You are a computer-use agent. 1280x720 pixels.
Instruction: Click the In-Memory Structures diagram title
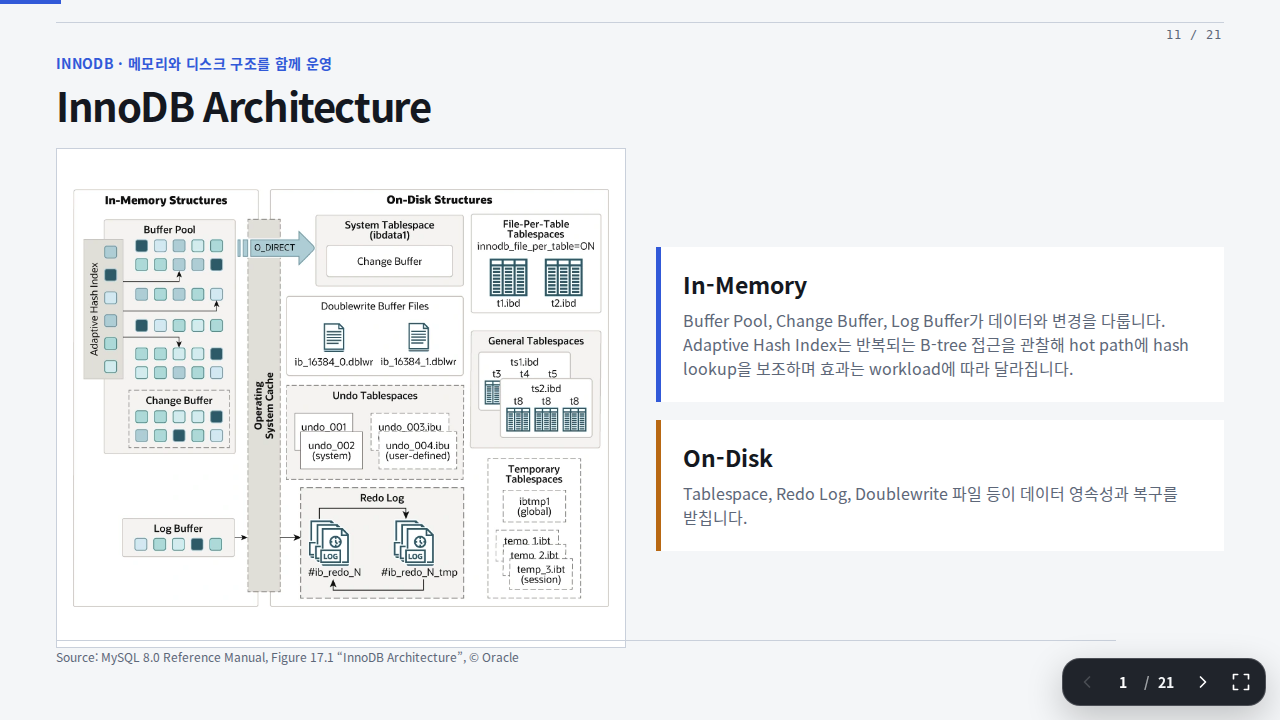pos(166,200)
